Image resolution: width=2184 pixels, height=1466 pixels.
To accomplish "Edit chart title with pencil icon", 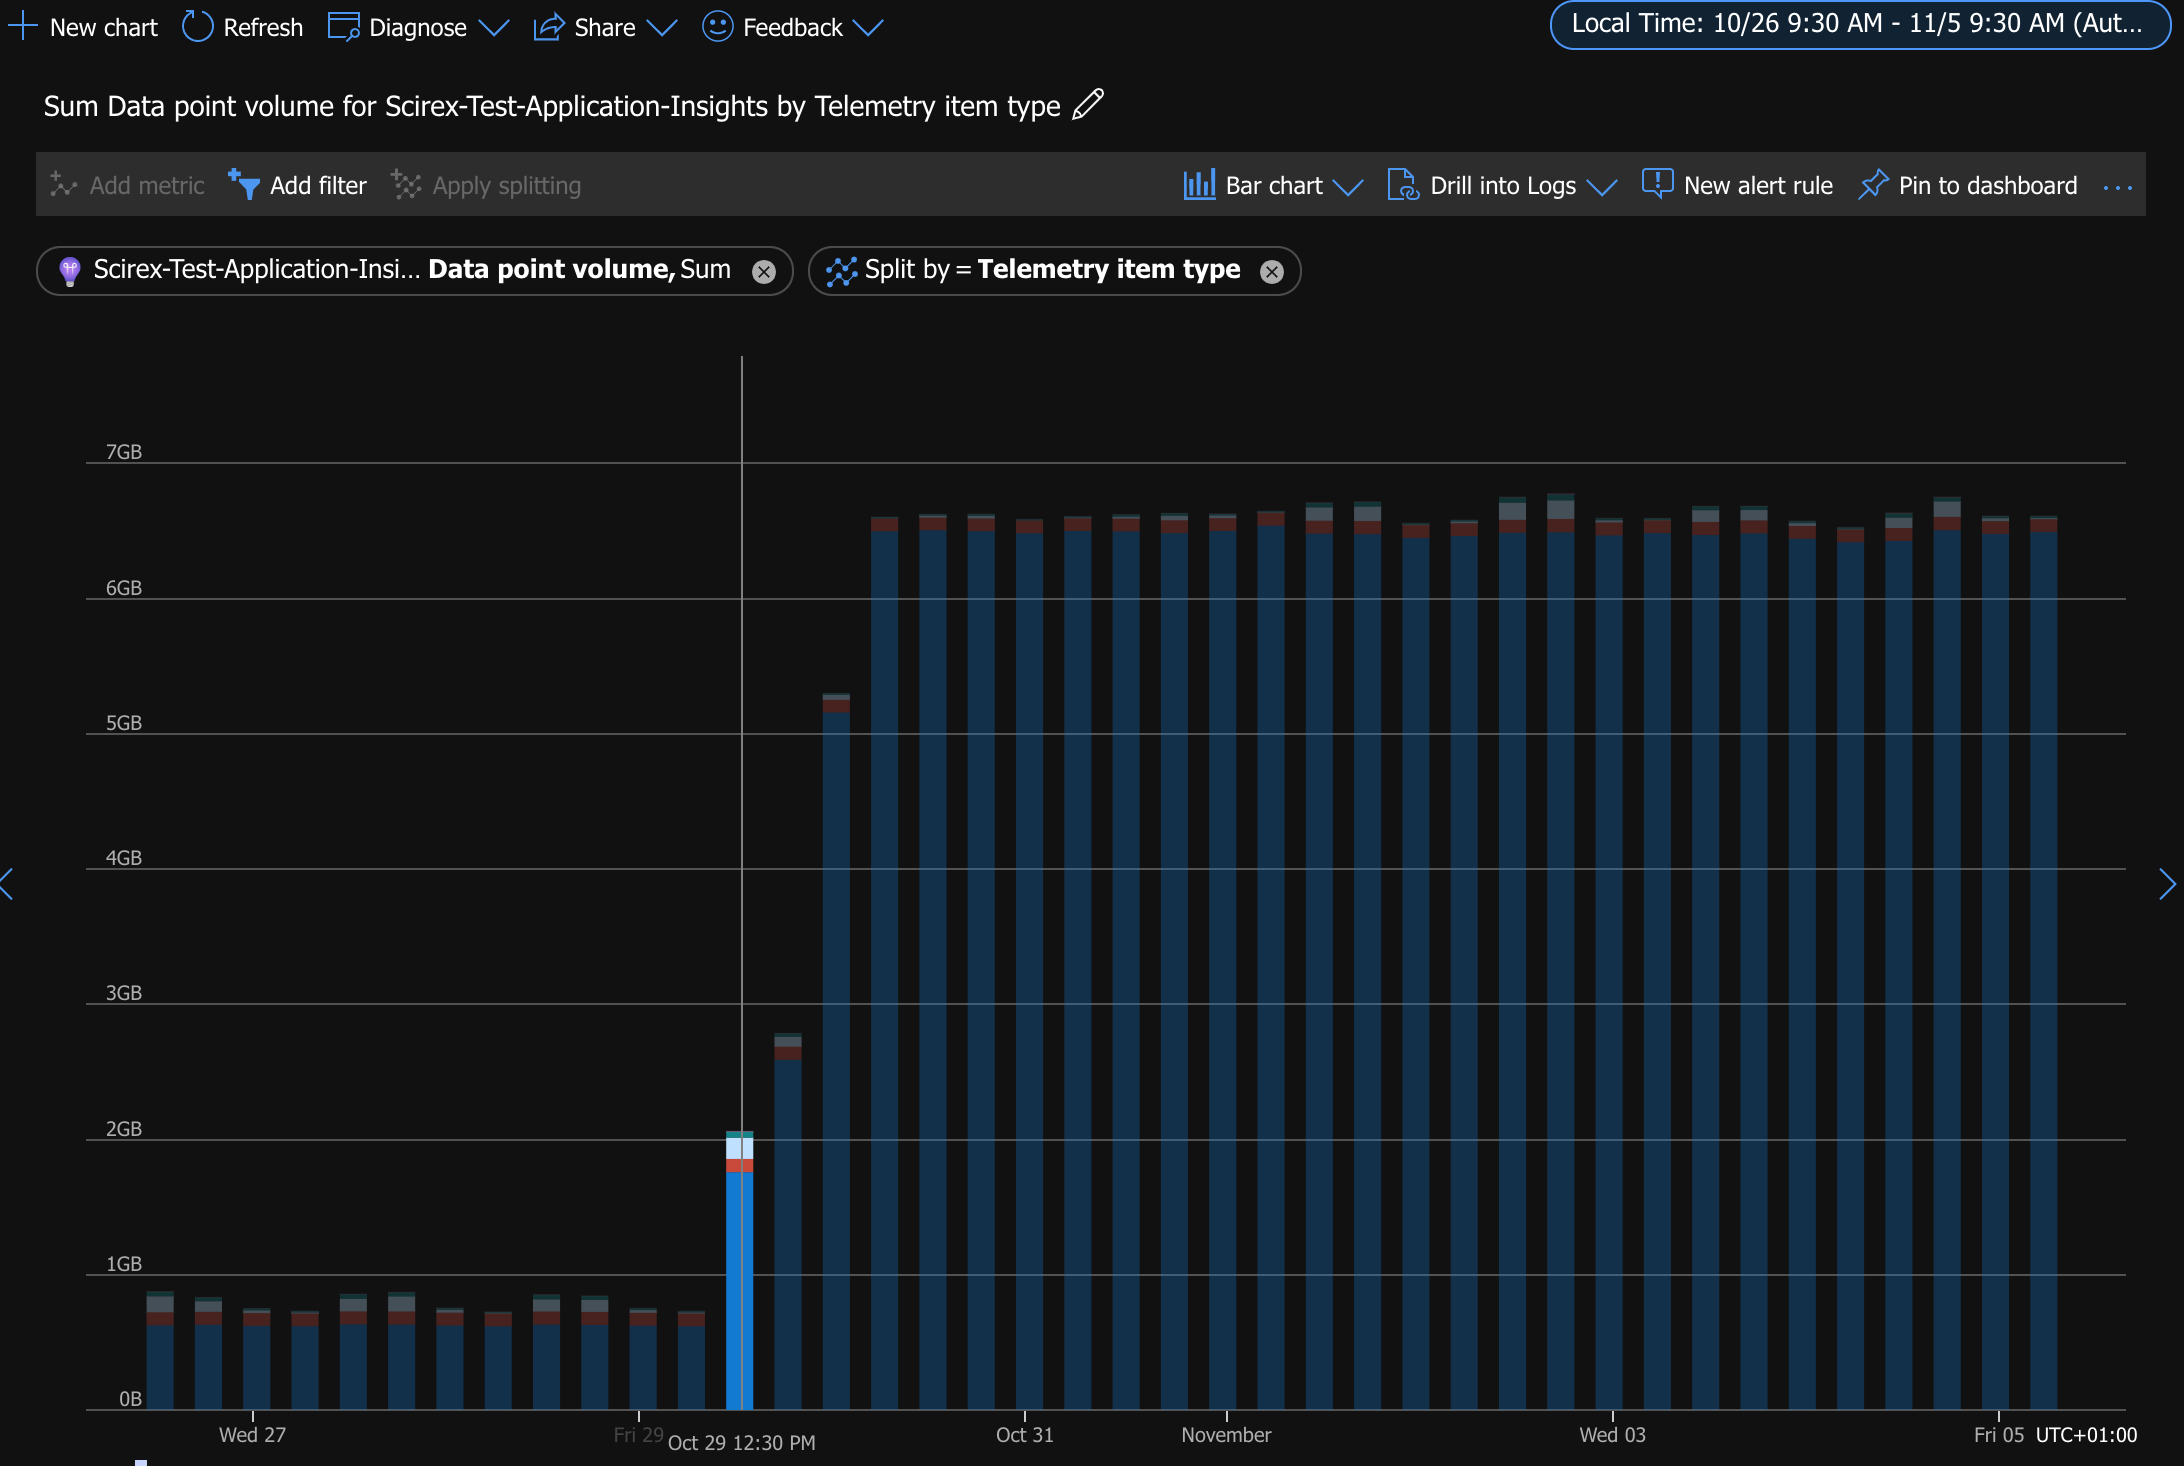I will click(1088, 105).
